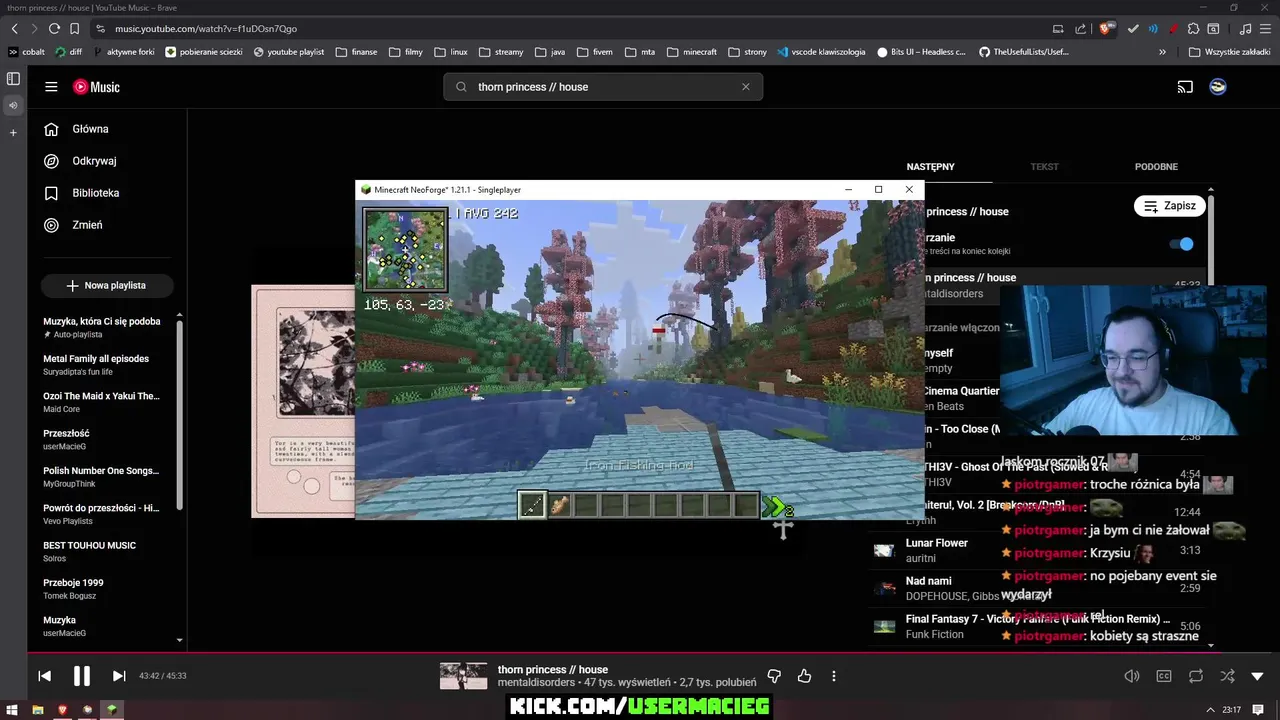The image size is (1280, 720).
Task: Open the Wszystkie zakładki bookmarks folder
Action: pos(1229,52)
